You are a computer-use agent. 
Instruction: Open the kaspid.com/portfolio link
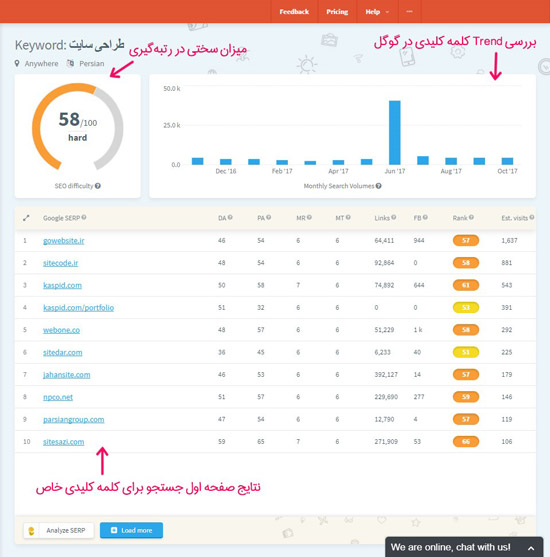click(x=79, y=308)
